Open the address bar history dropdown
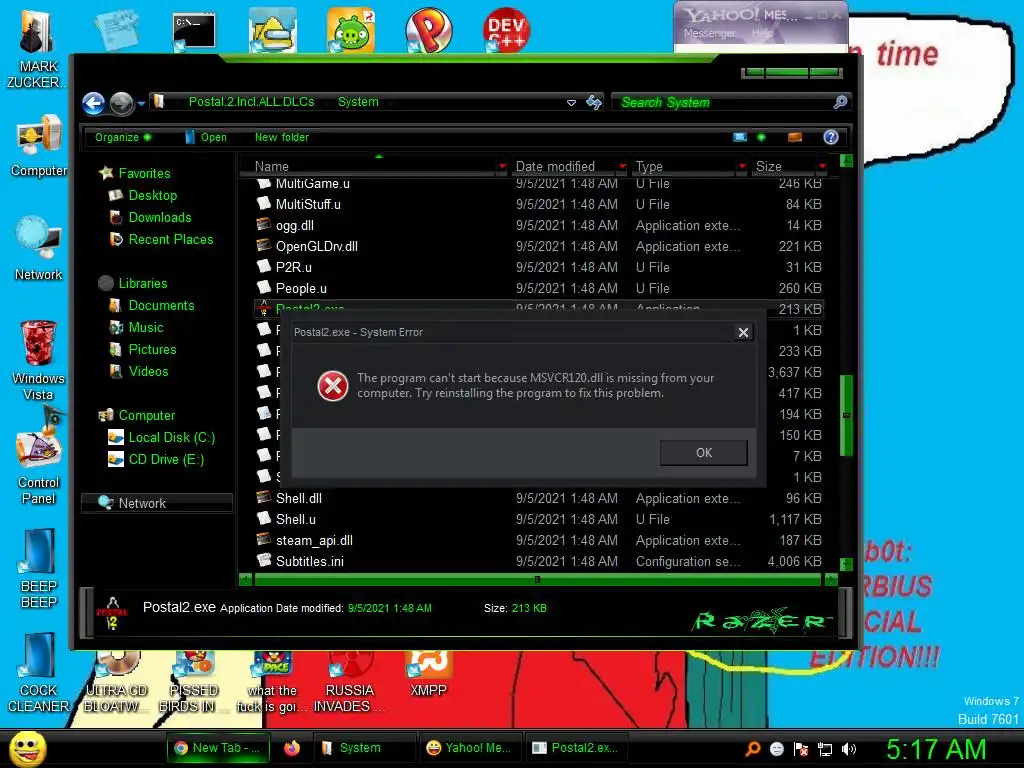This screenshot has height=768, width=1024. (571, 103)
